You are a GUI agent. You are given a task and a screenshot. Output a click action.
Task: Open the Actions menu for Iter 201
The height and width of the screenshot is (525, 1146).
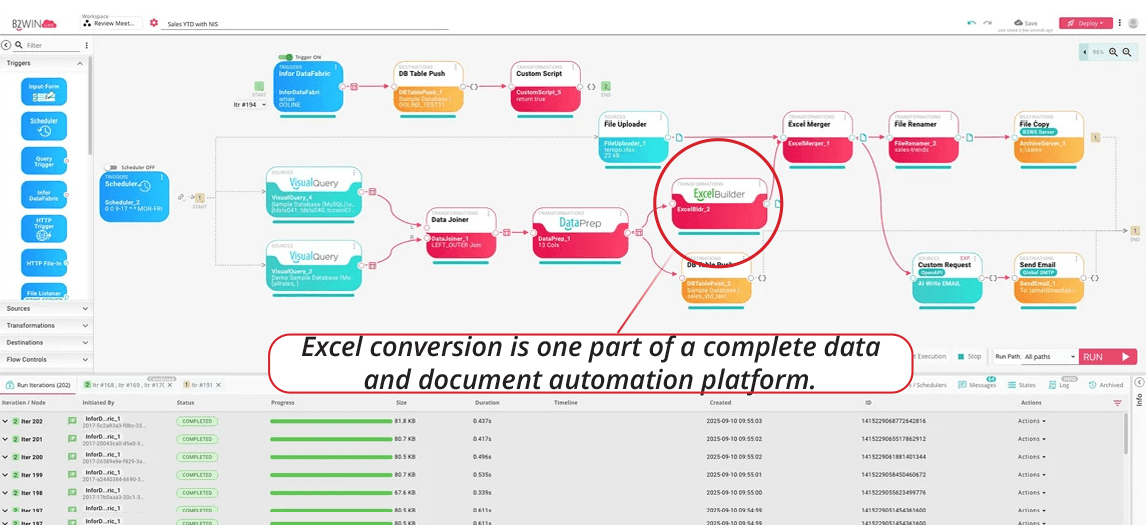tap(1031, 439)
